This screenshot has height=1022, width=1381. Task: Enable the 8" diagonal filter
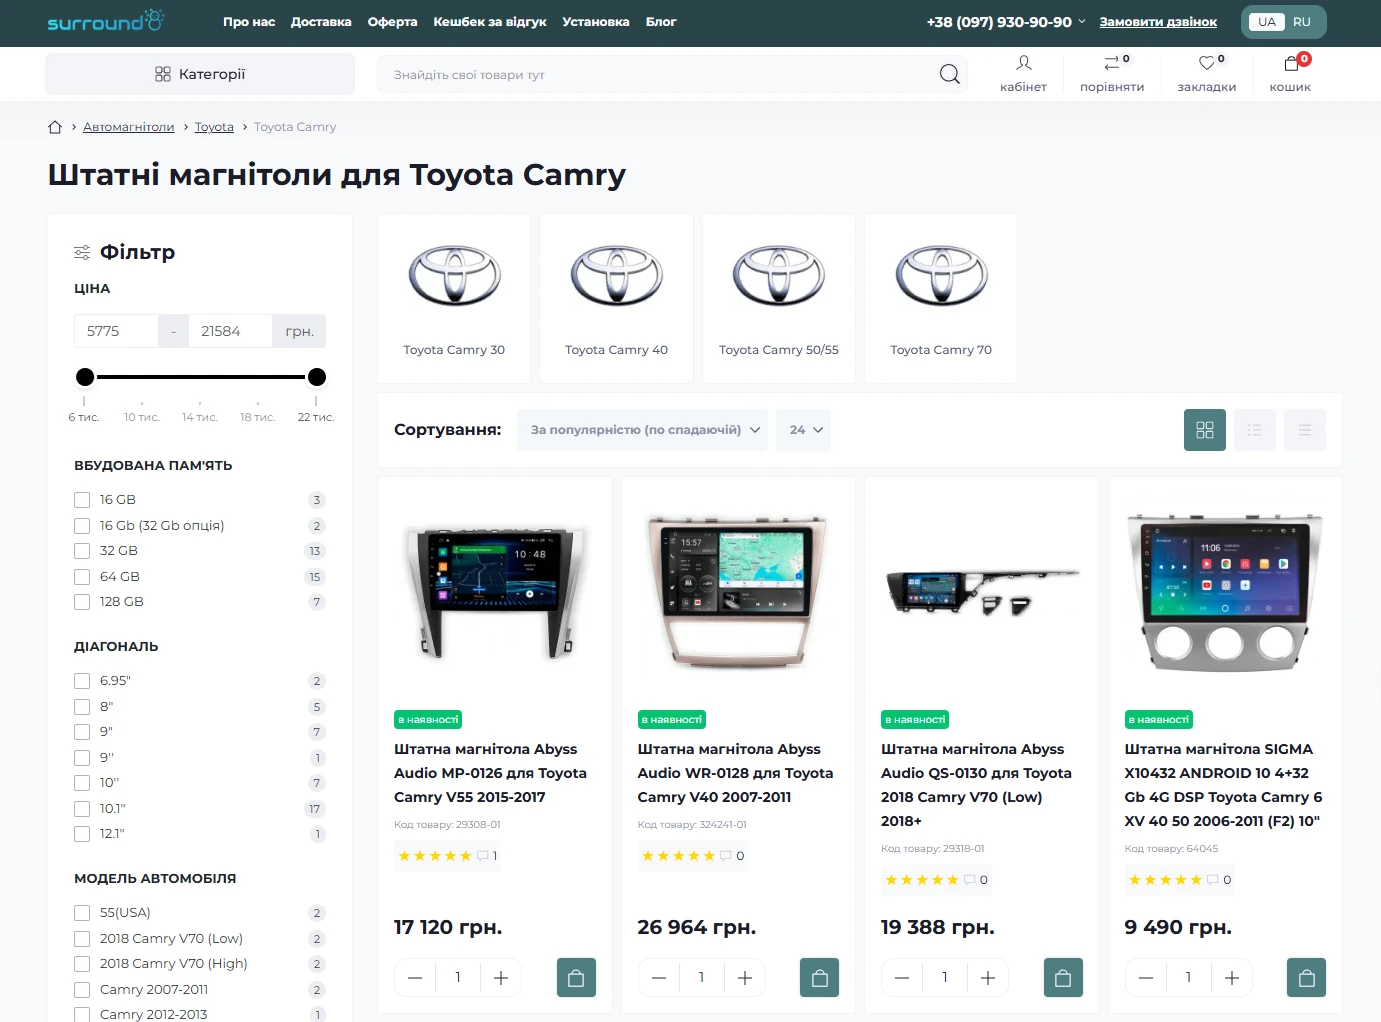82,707
